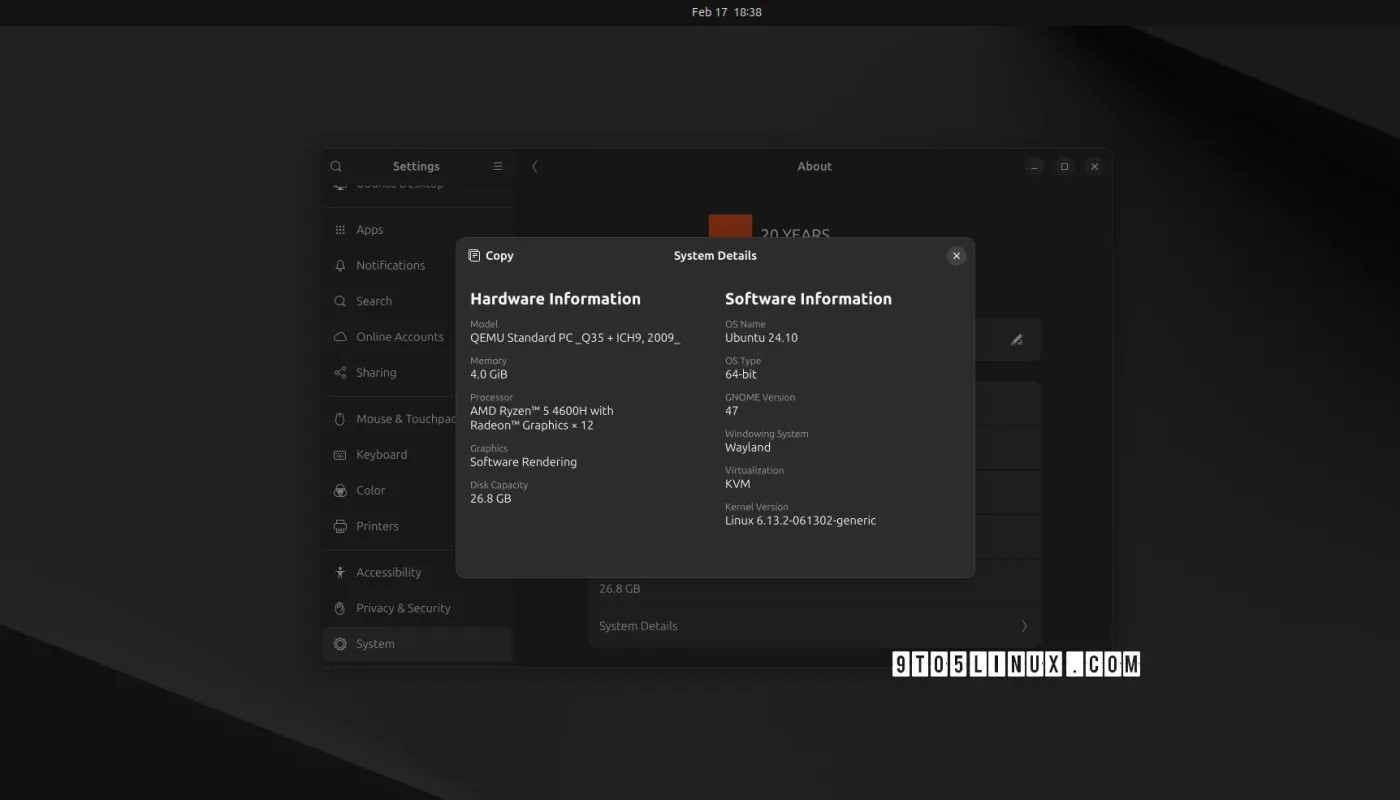
Task: Open search in Settings sidebar header
Action: [x=336, y=167]
